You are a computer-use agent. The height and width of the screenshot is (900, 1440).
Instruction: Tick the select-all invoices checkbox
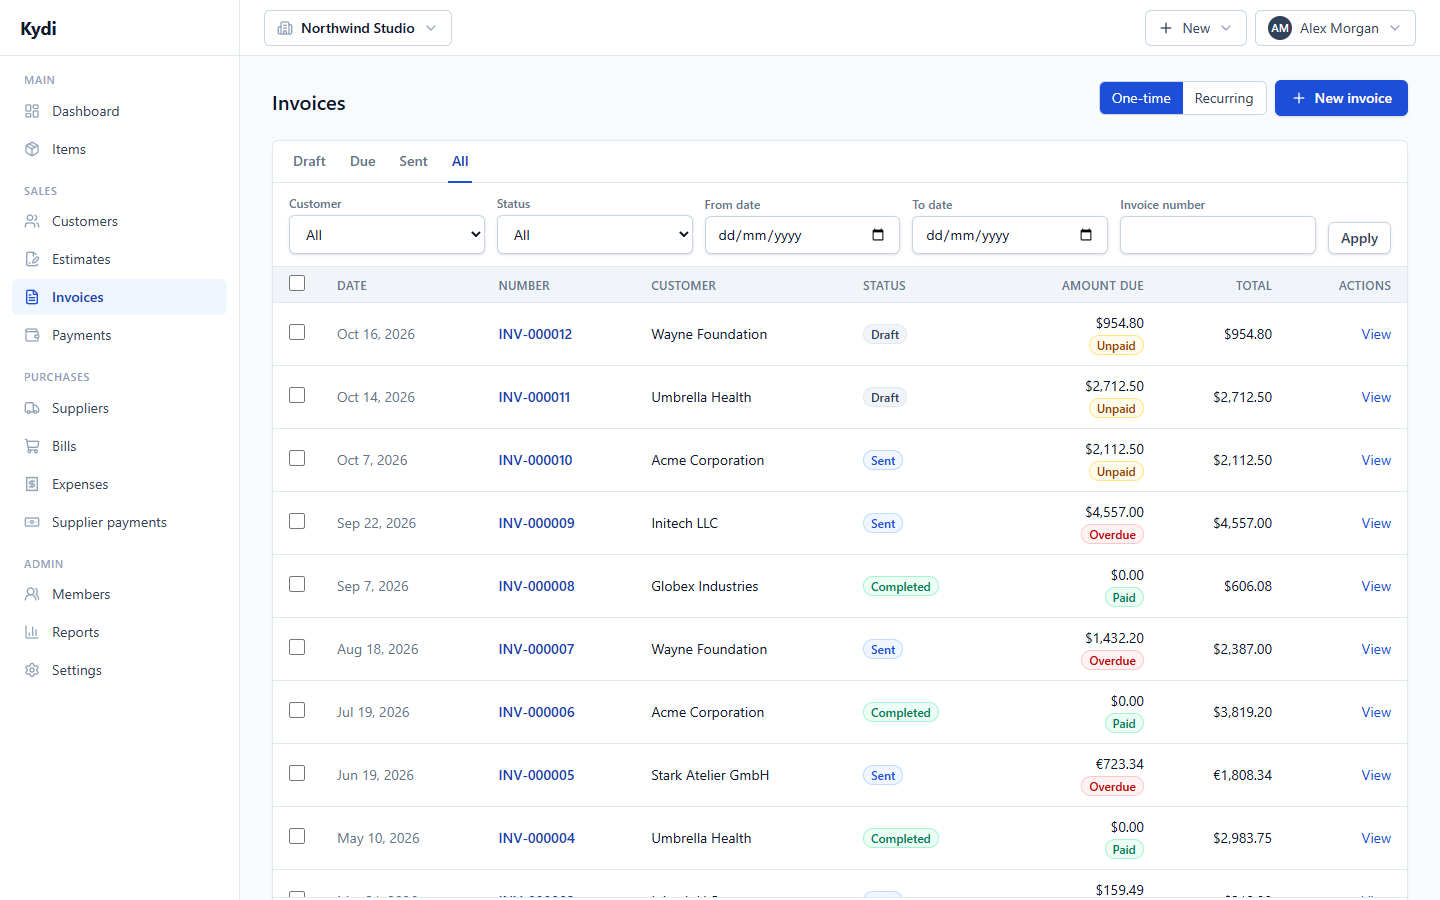pyautogui.click(x=297, y=283)
